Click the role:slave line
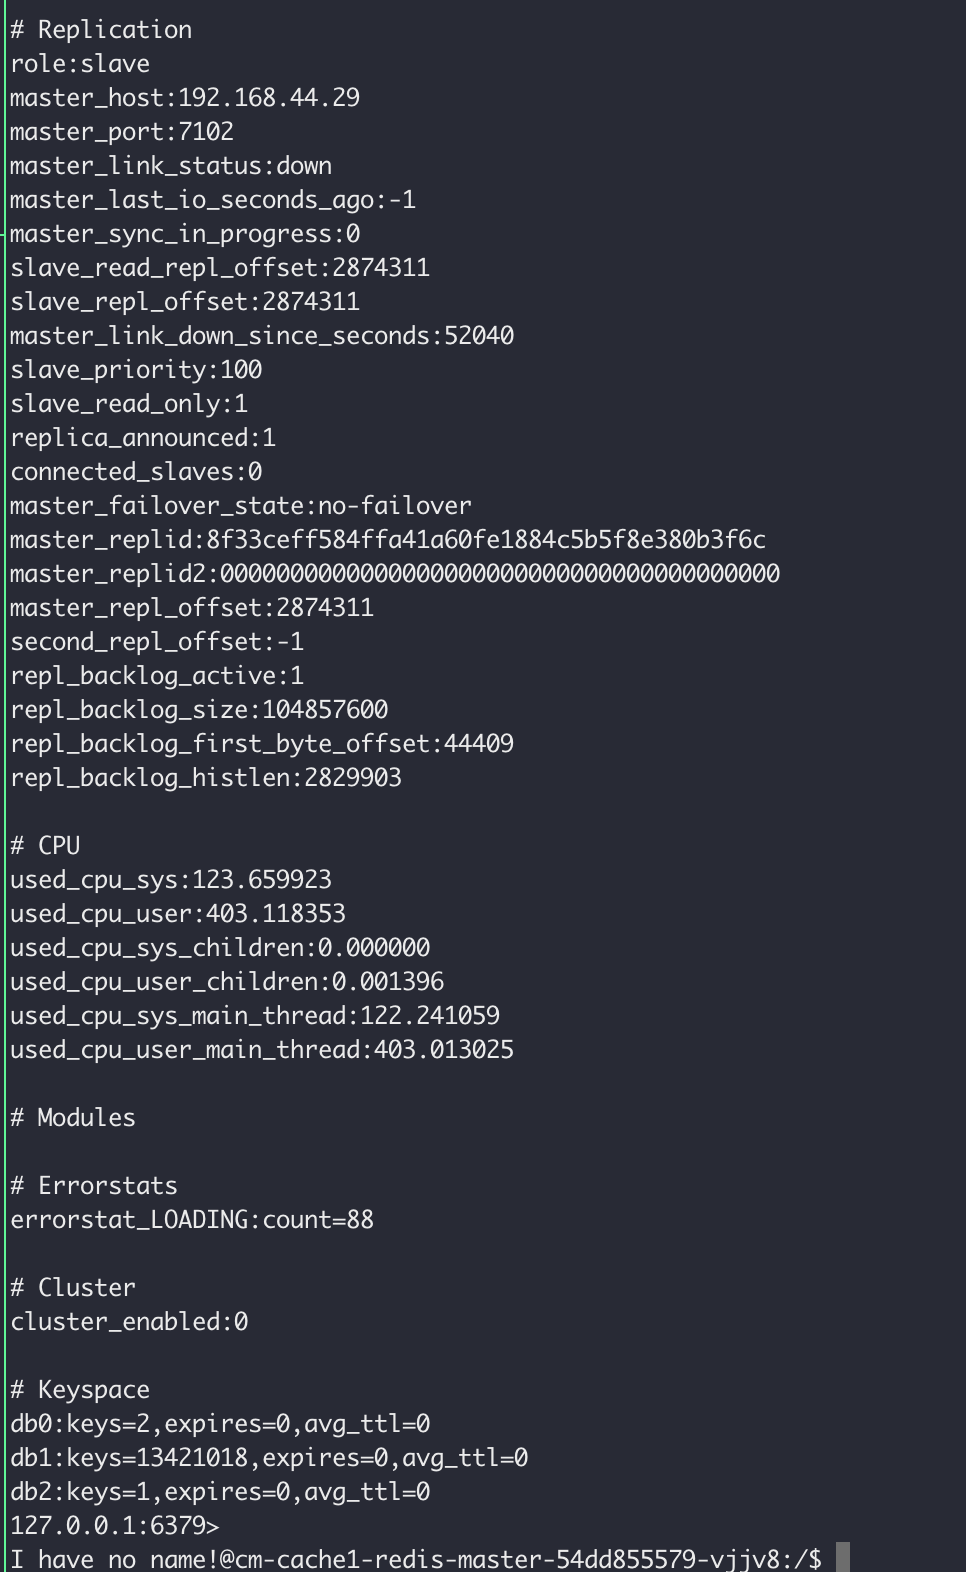The width and height of the screenshot is (966, 1572). (80, 64)
